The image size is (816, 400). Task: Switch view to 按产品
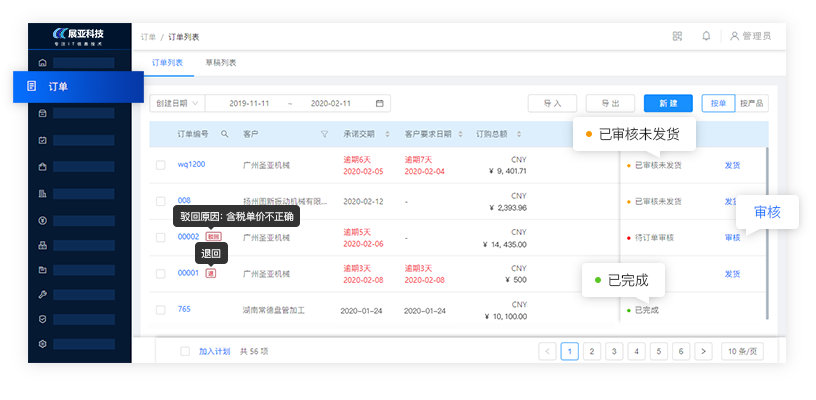point(751,103)
